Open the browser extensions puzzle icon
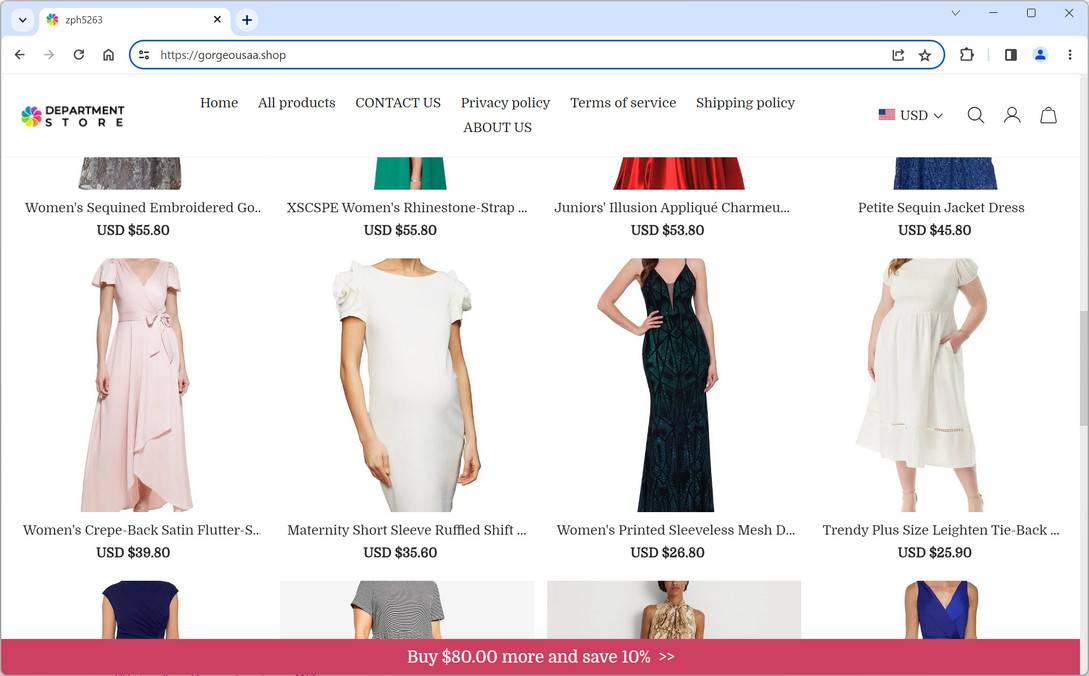The image size is (1089, 676). (x=966, y=55)
